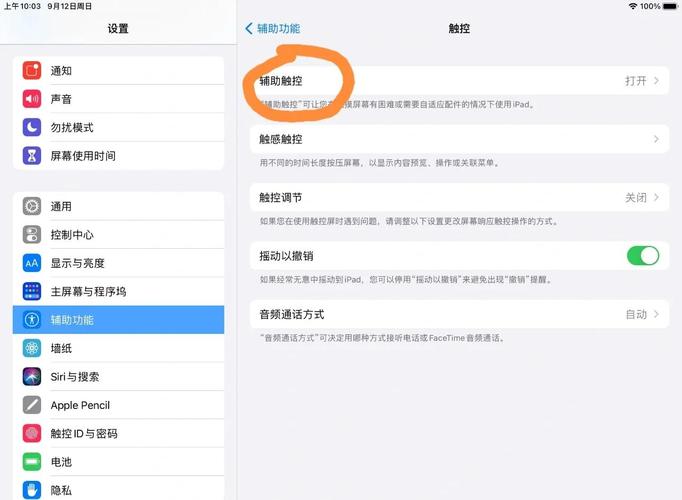Tap the 主屏幕与程序坞 grid icon
682x500 pixels.
(x=32, y=291)
